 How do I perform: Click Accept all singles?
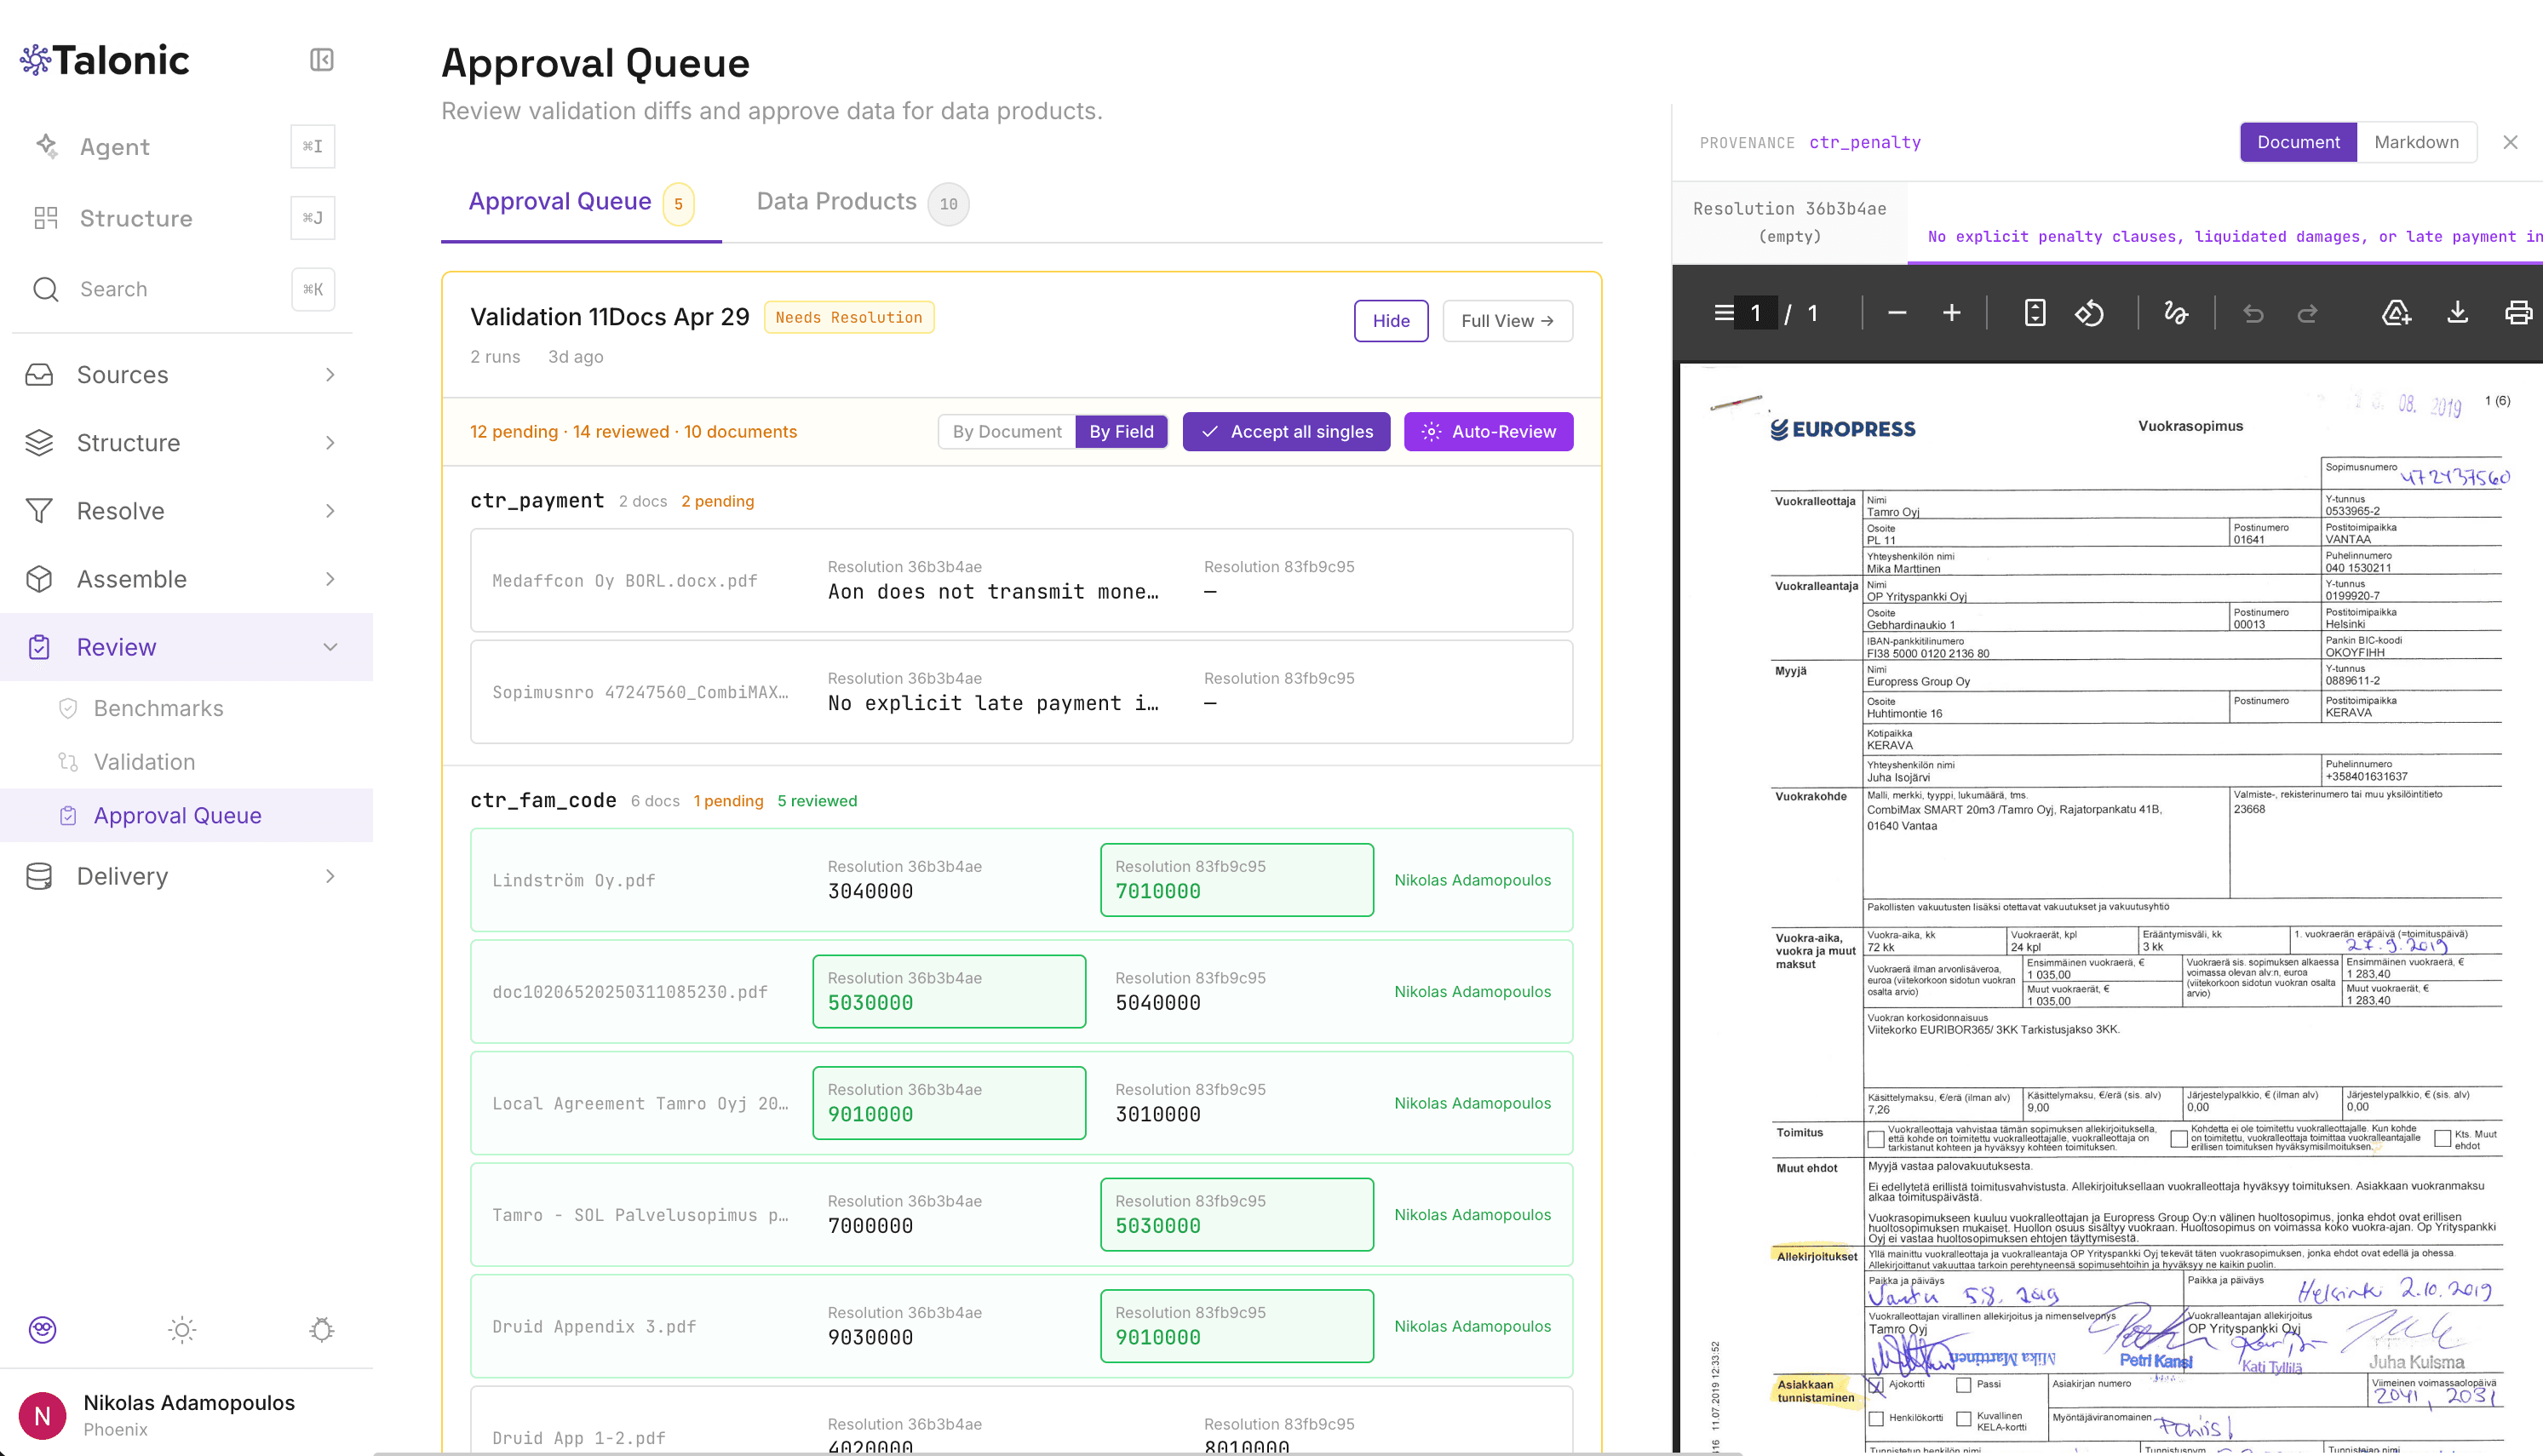(1286, 431)
